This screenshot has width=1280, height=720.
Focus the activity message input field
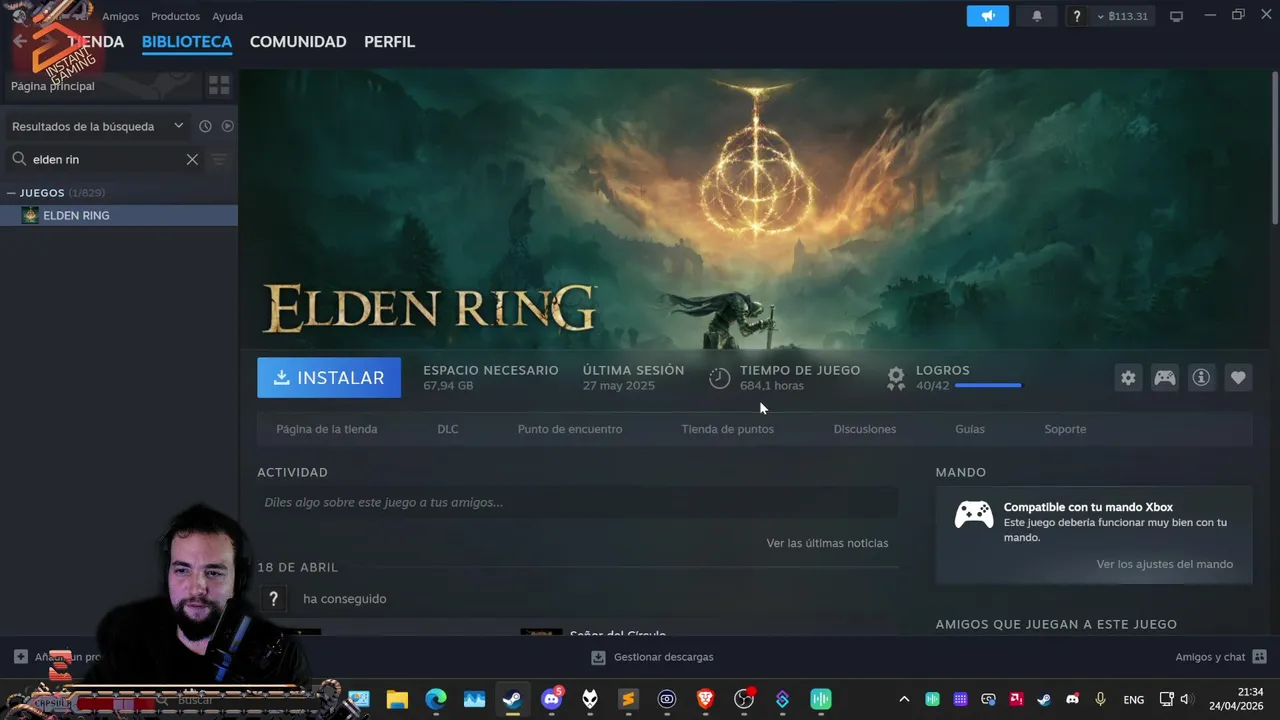[x=577, y=502]
